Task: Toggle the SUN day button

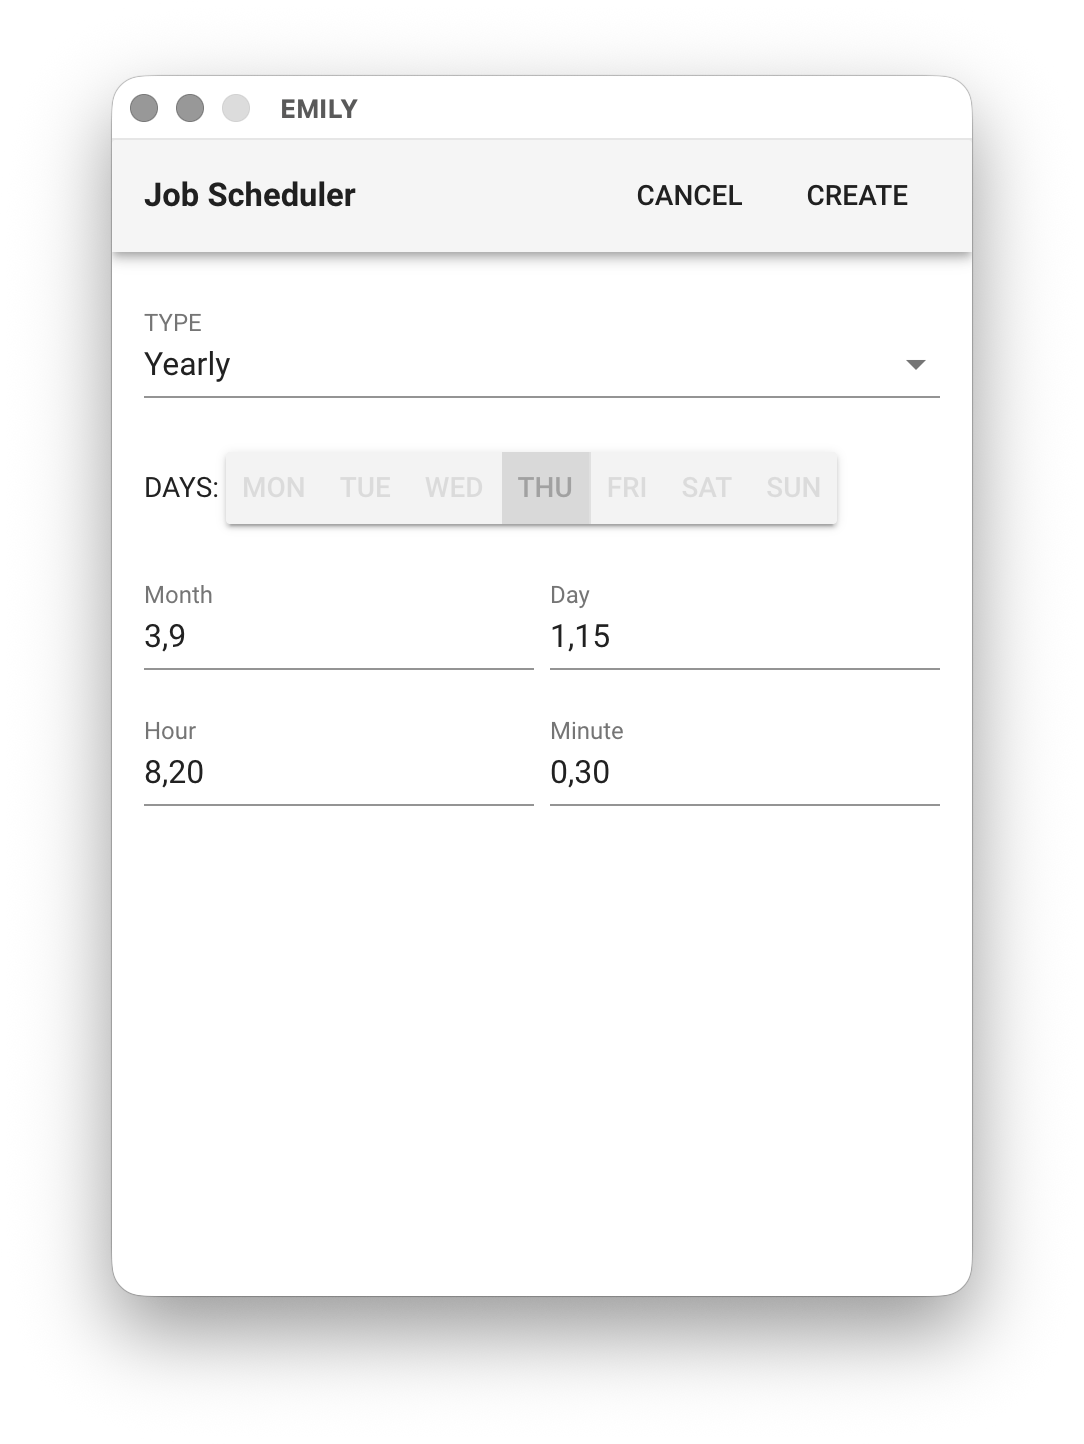Action: [793, 488]
